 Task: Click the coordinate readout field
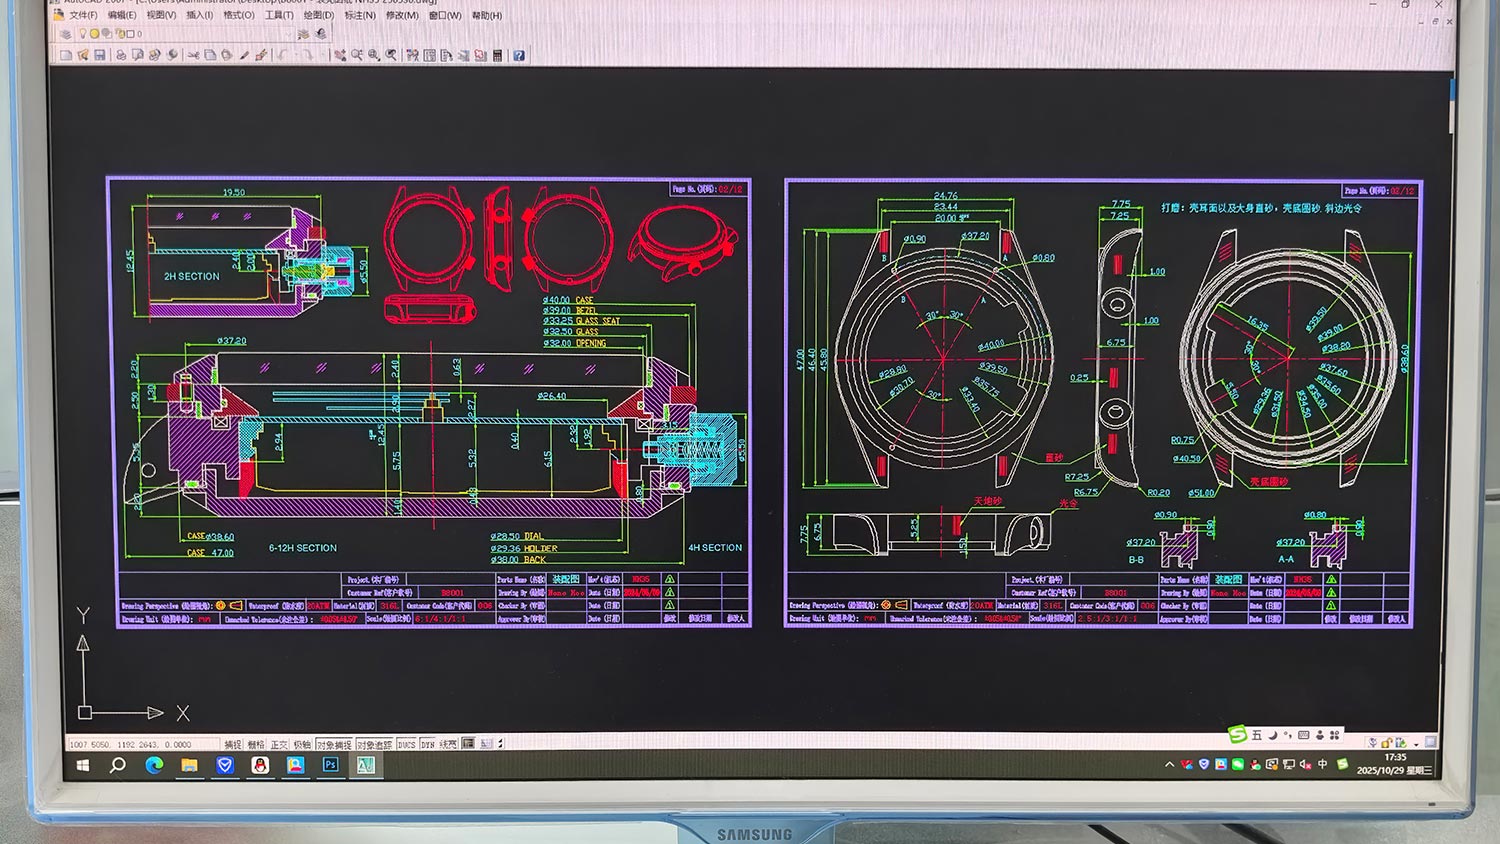point(130,744)
